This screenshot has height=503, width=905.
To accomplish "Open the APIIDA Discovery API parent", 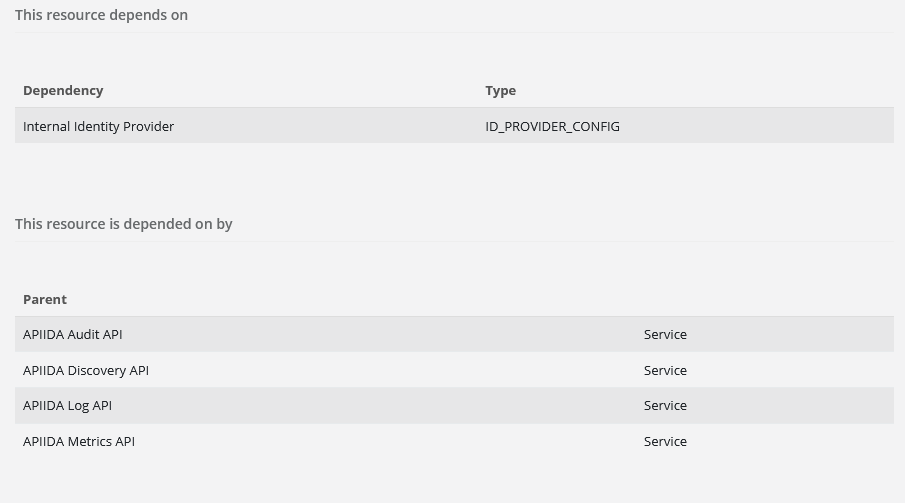I will [x=85, y=370].
